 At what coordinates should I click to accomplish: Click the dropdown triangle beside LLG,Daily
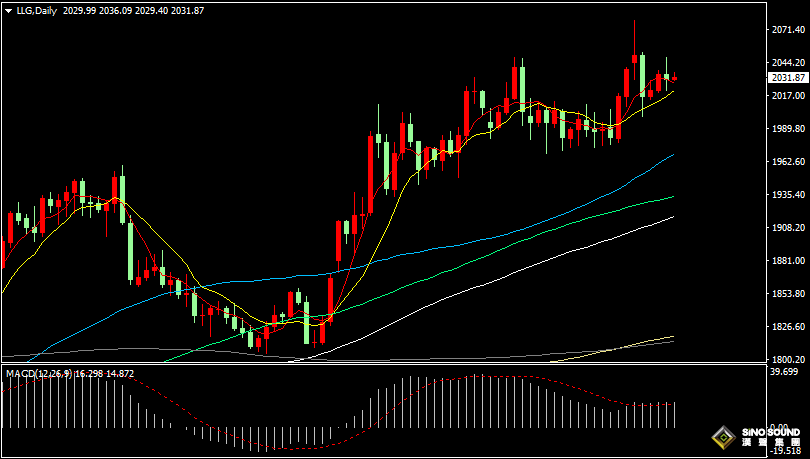(x=8, y=10)
